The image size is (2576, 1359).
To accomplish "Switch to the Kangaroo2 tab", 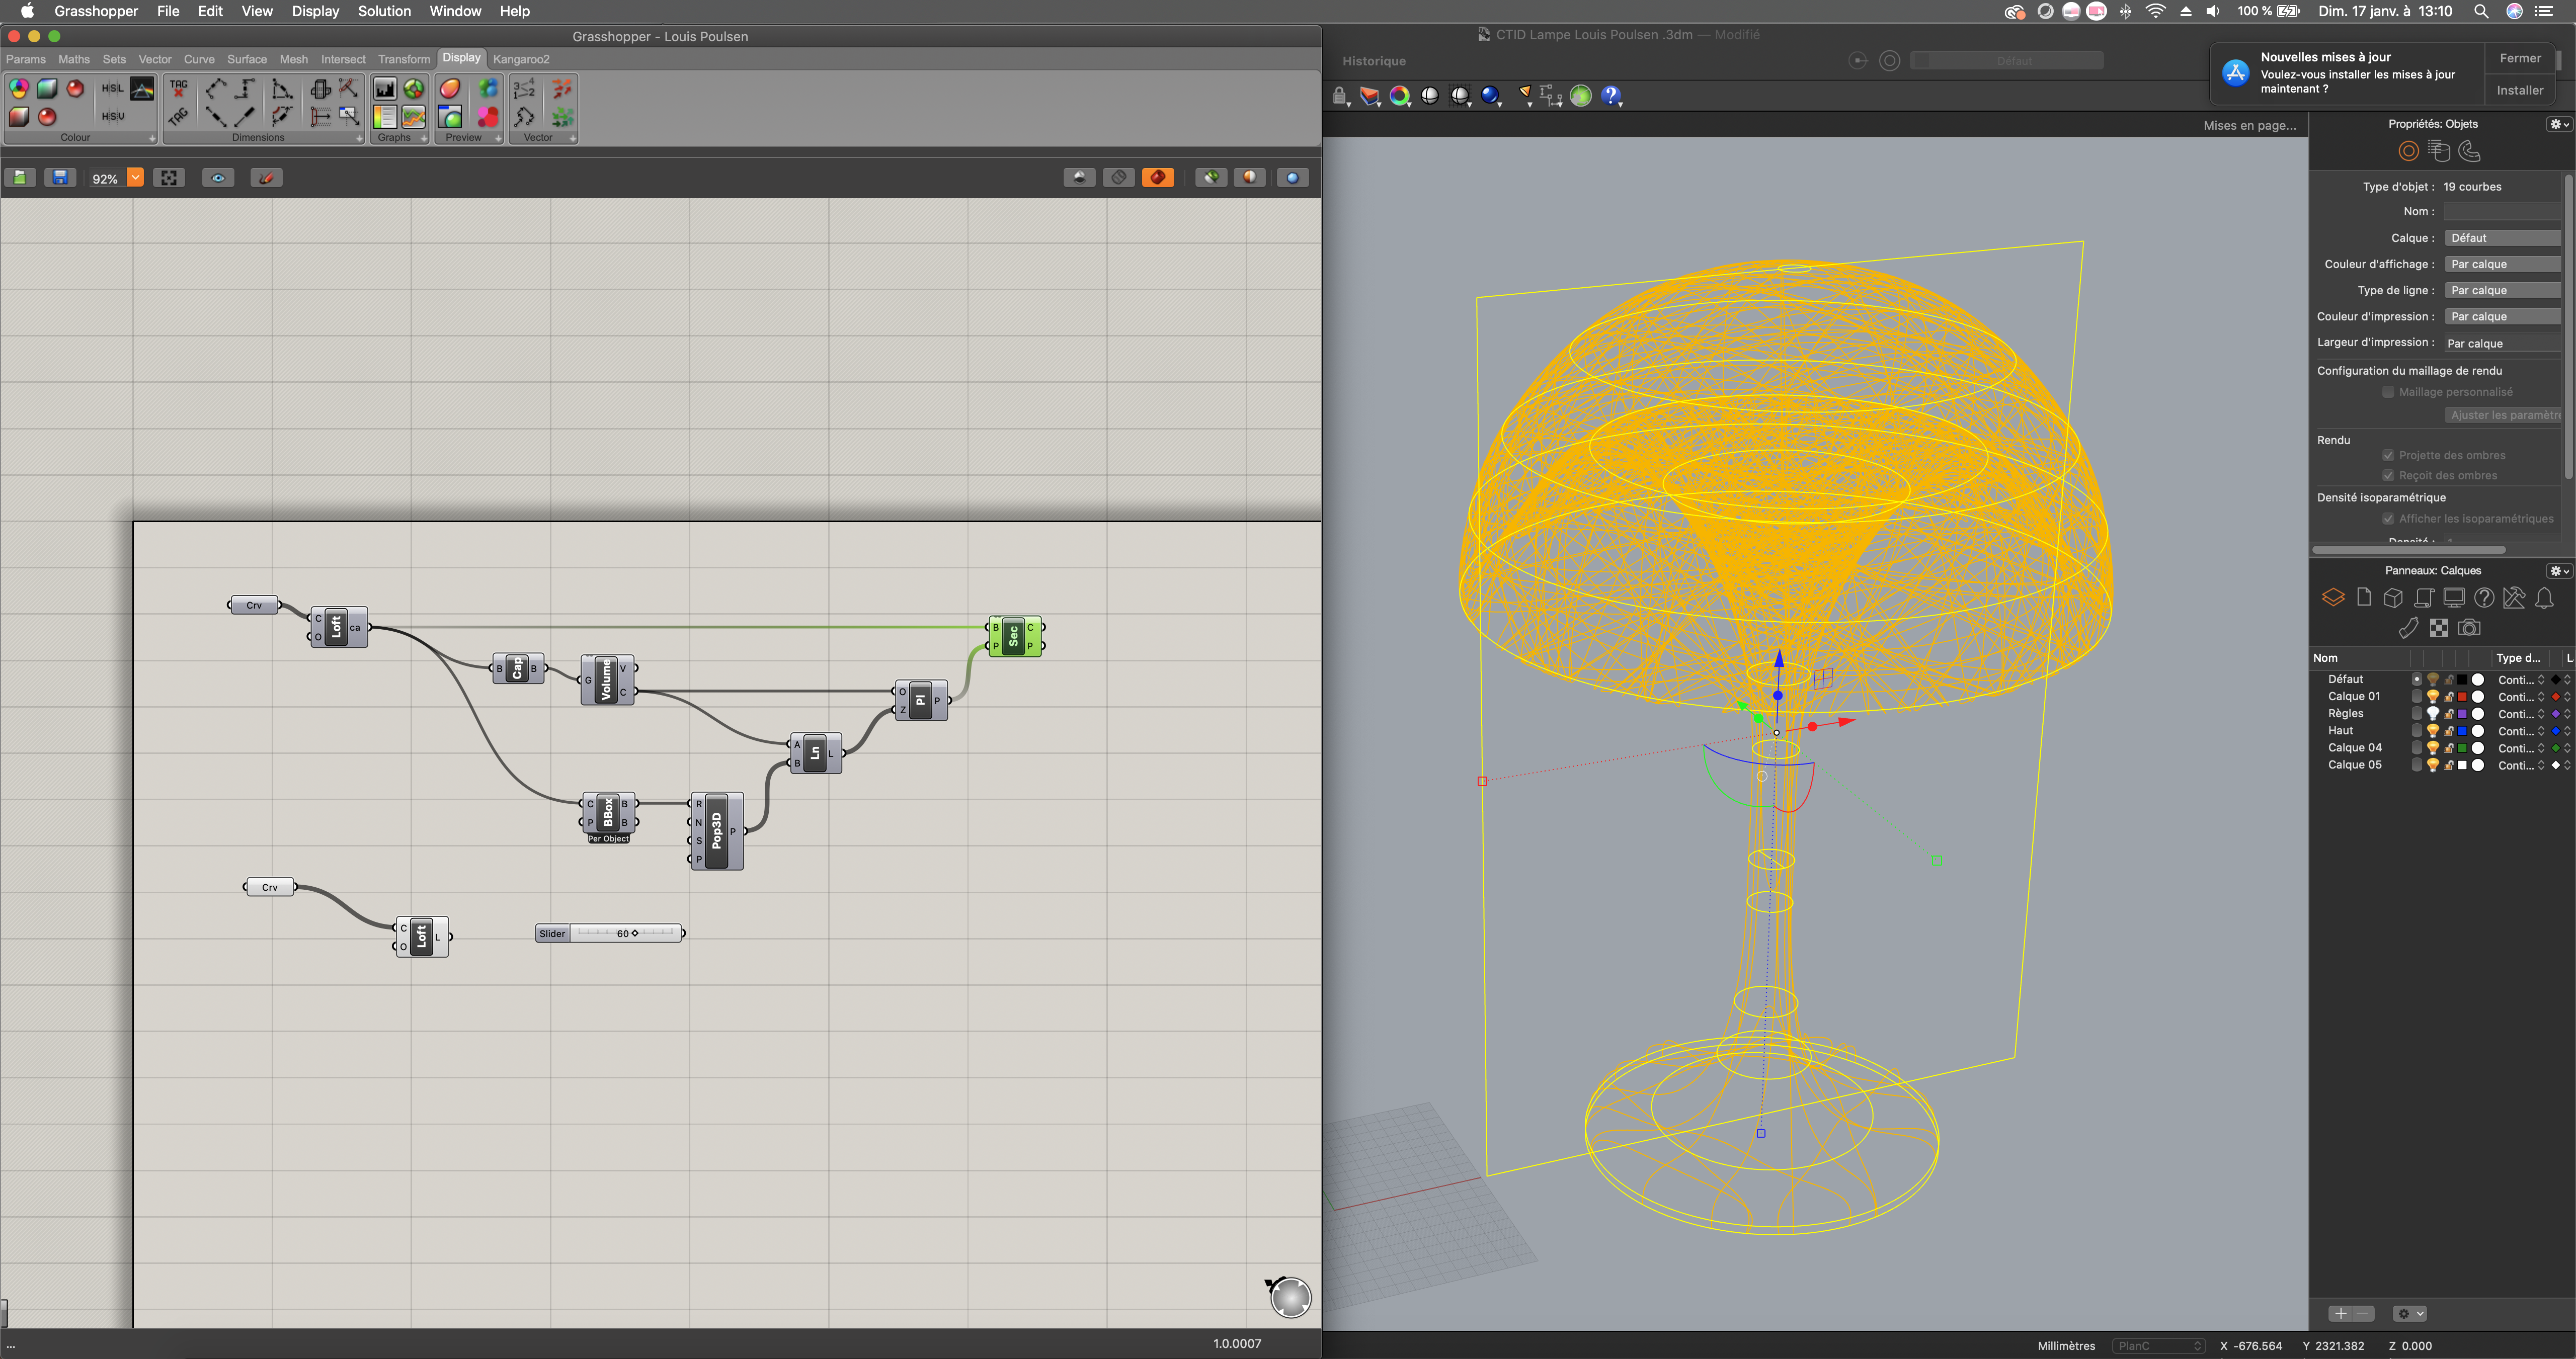I will [521, 59].
